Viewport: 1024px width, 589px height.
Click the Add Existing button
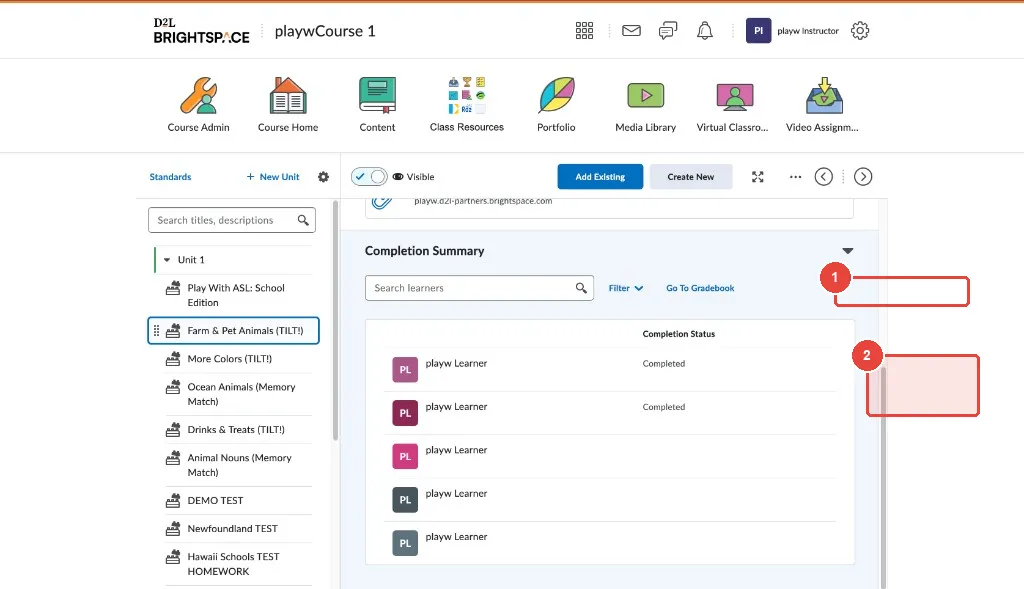(x=600, y=177)
